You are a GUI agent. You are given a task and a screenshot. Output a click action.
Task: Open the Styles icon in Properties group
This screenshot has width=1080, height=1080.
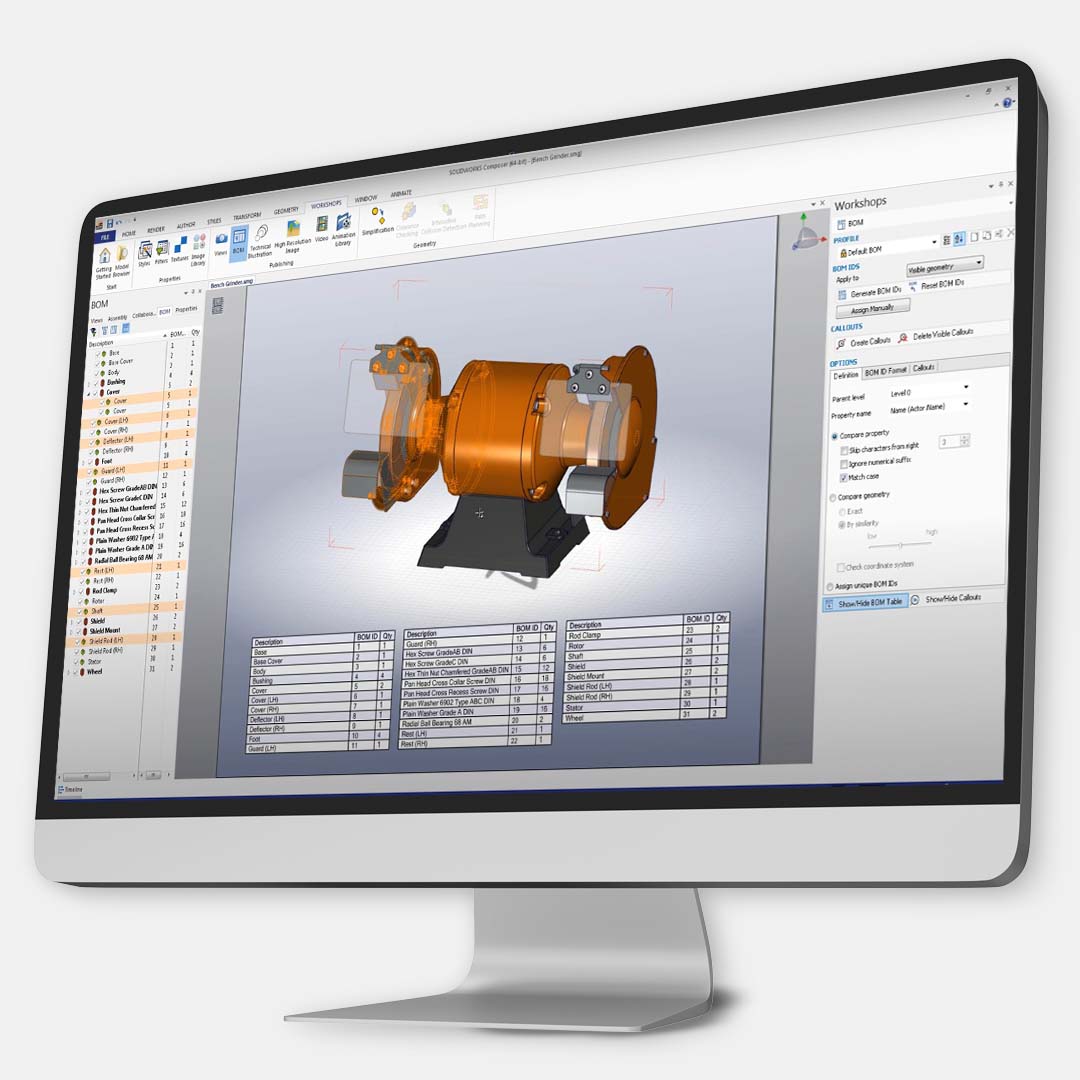click(x=145, y=247)
